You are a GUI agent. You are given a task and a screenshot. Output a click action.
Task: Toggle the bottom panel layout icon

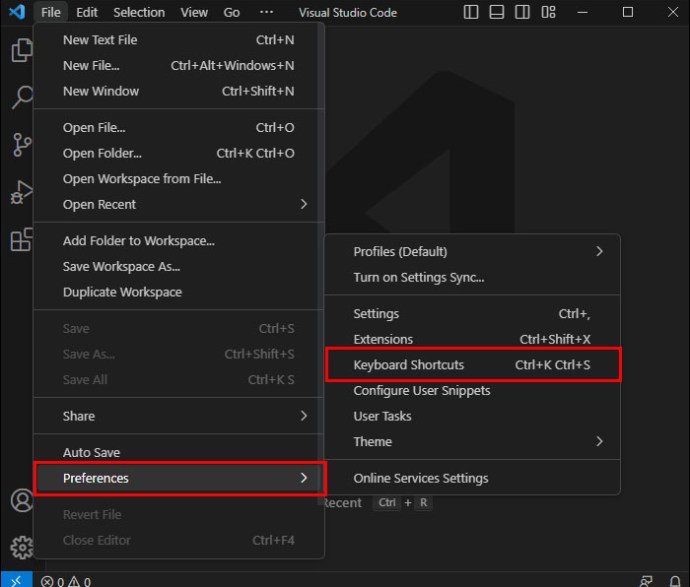pos(496,12)
